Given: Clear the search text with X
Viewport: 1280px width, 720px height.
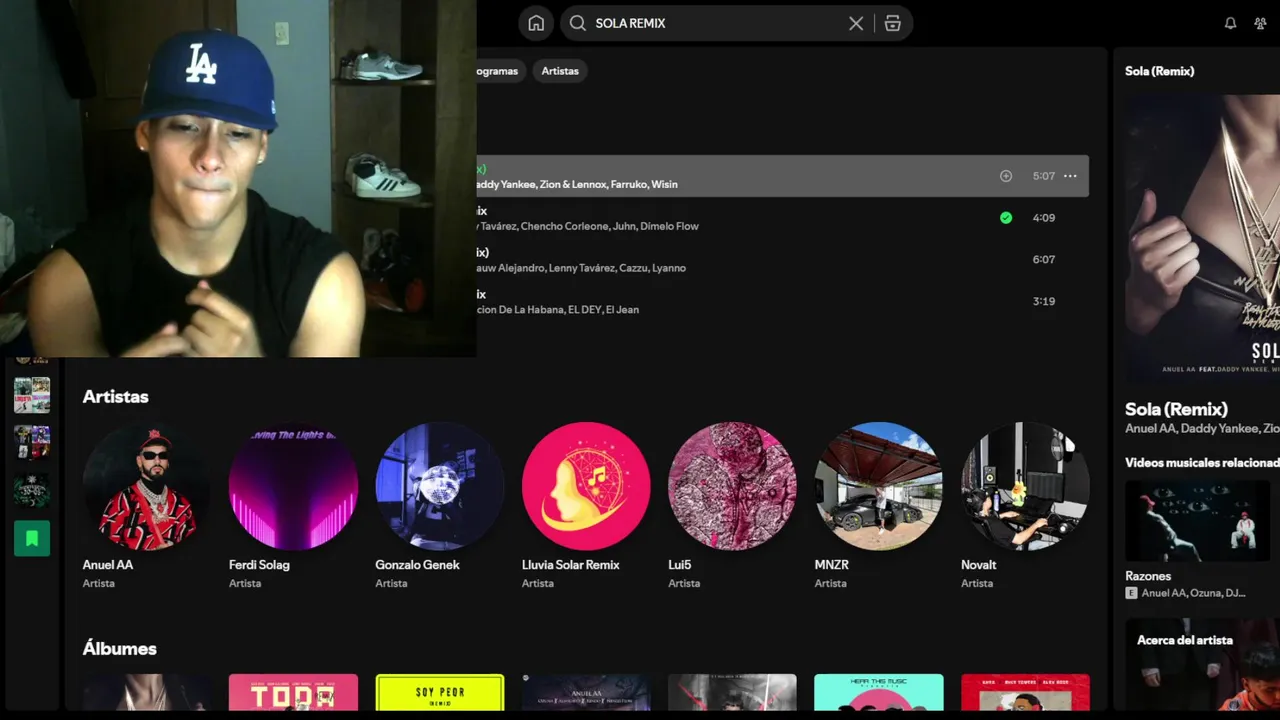Looking at the screenshot, I should click(x=856, y=23).
